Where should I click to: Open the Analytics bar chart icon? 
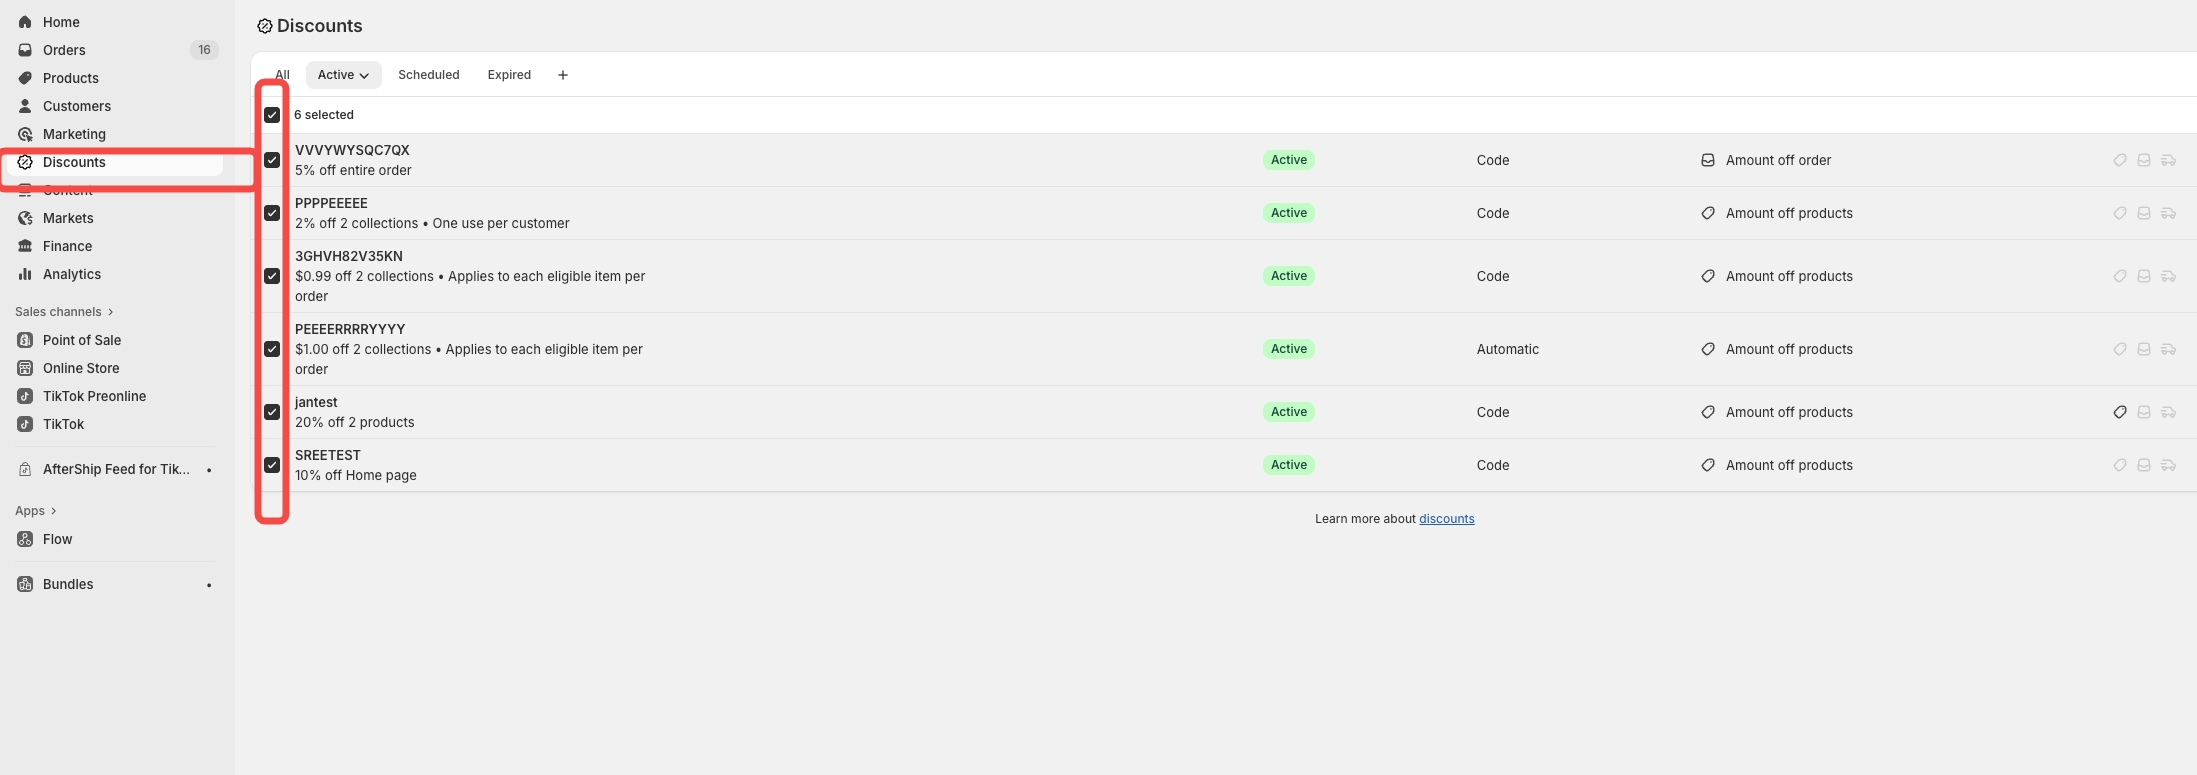(x=25, y=274)
